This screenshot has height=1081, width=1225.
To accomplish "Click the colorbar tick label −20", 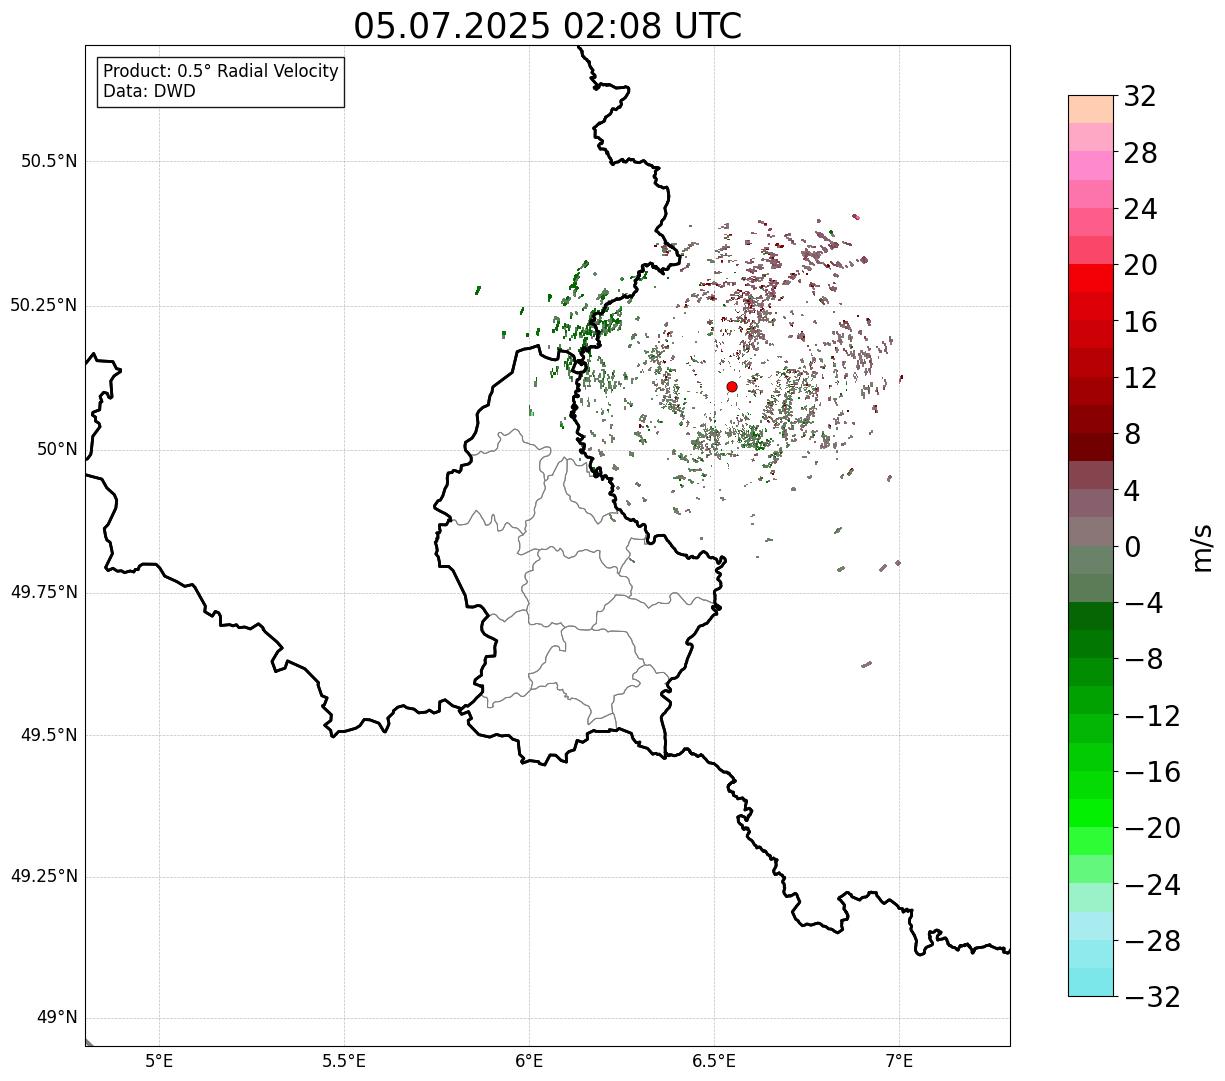I will (1152, 828).
